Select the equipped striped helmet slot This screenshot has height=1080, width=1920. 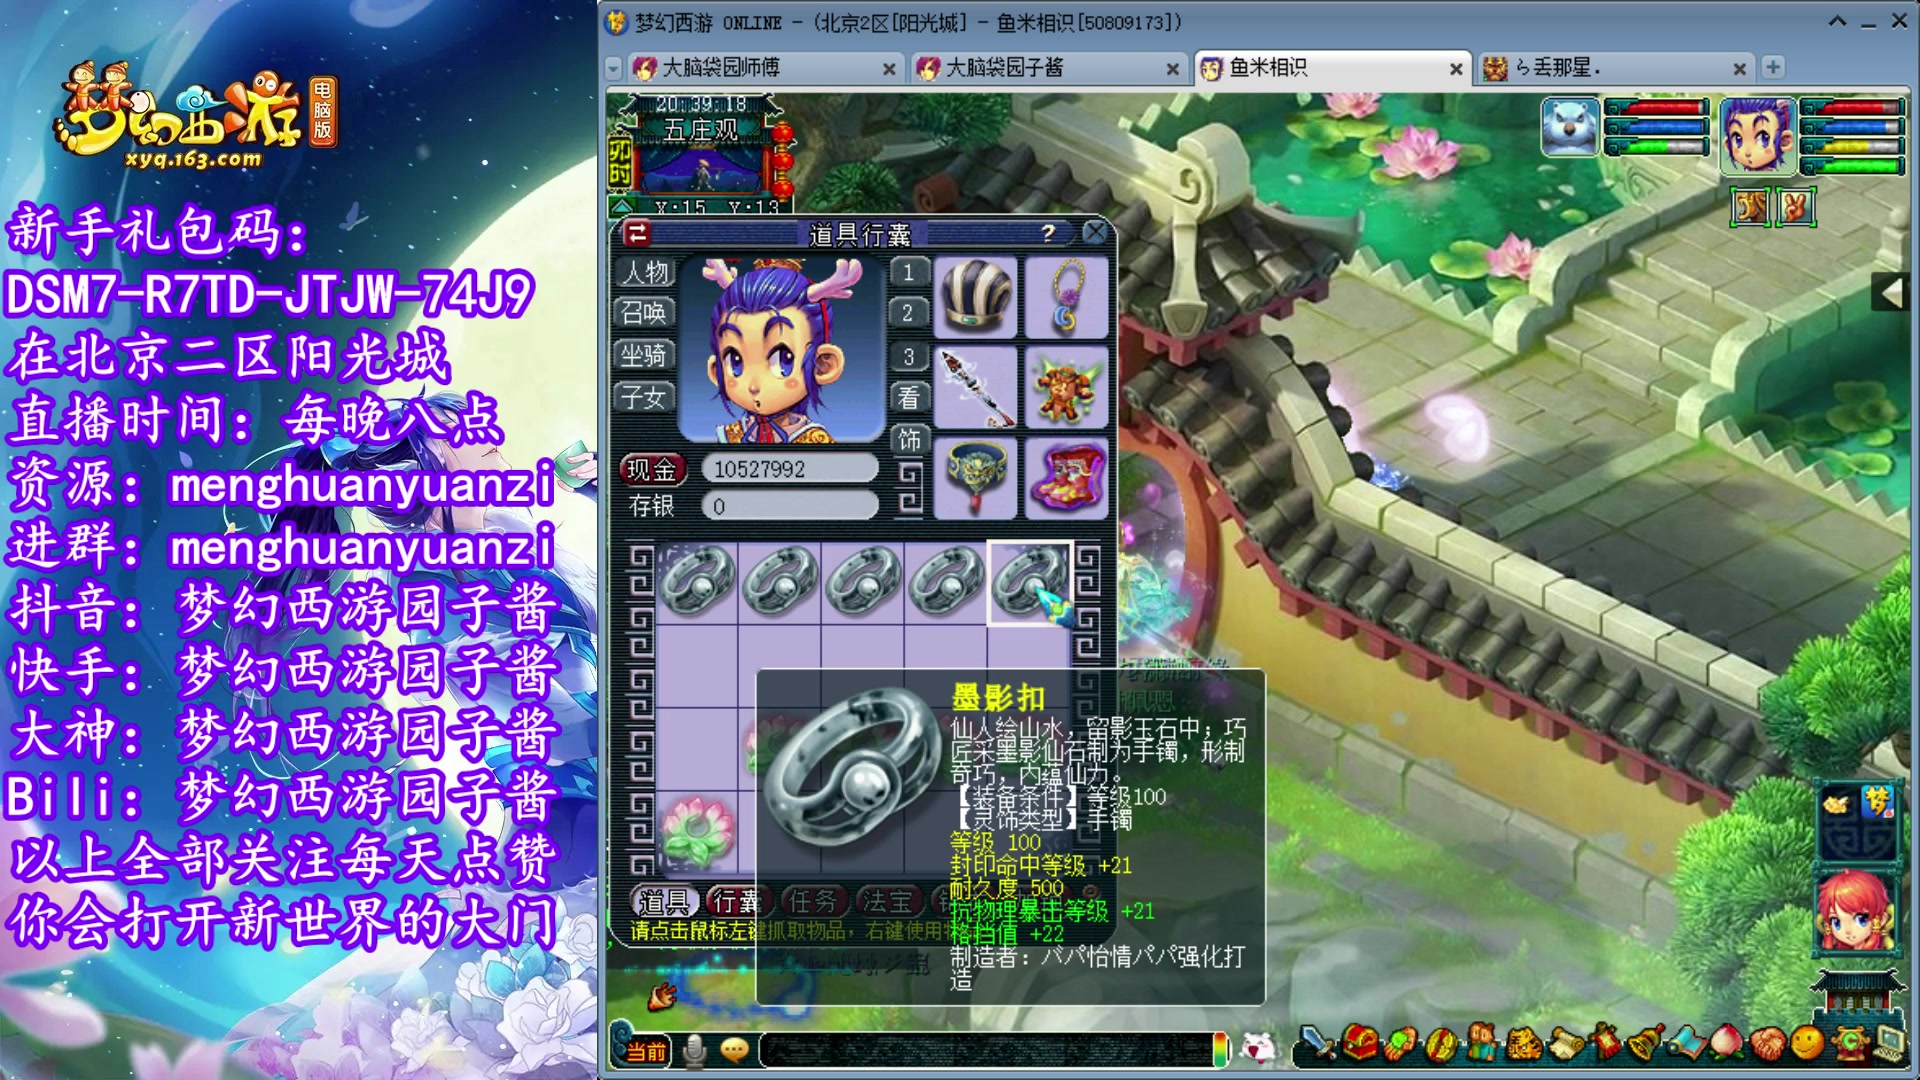(x=975, y=297)
